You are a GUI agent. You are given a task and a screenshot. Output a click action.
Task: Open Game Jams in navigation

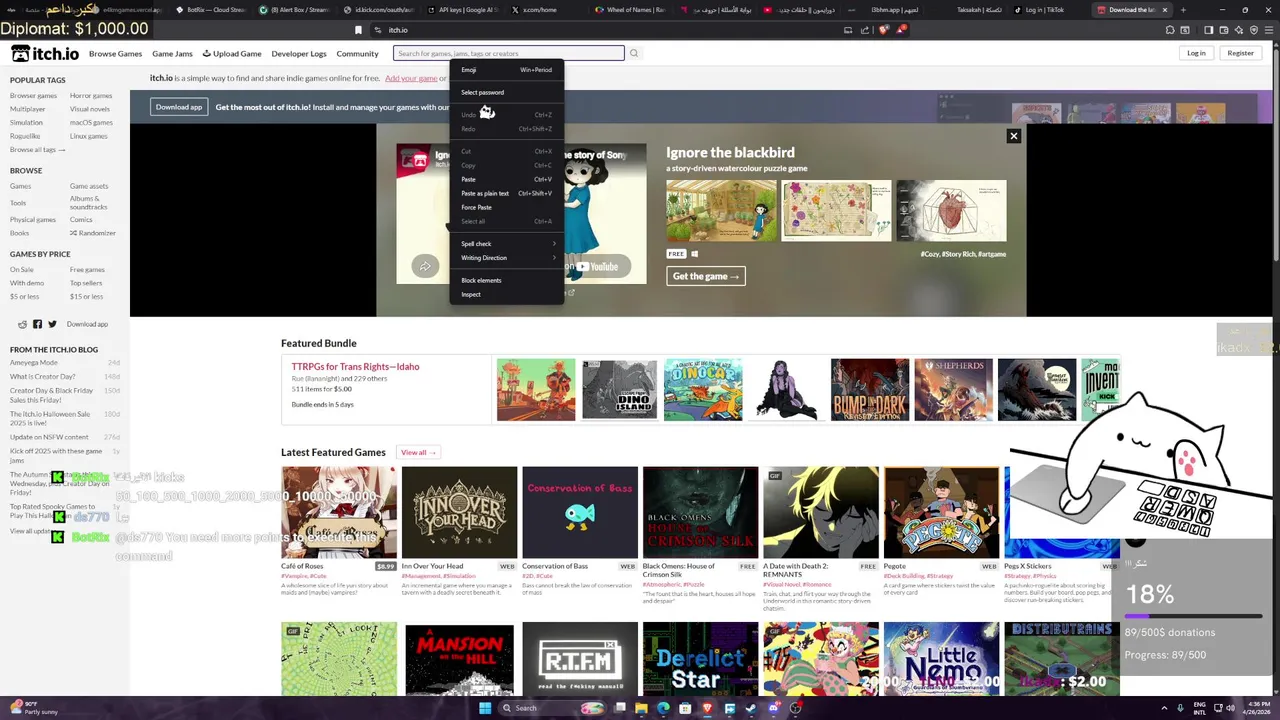(172, 53)
